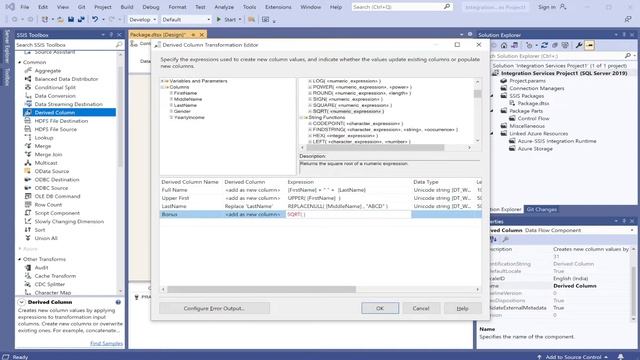Viewport: 640px width, 360px height.
Task: Select HDFS File Source item
Action: coord(55,129)
